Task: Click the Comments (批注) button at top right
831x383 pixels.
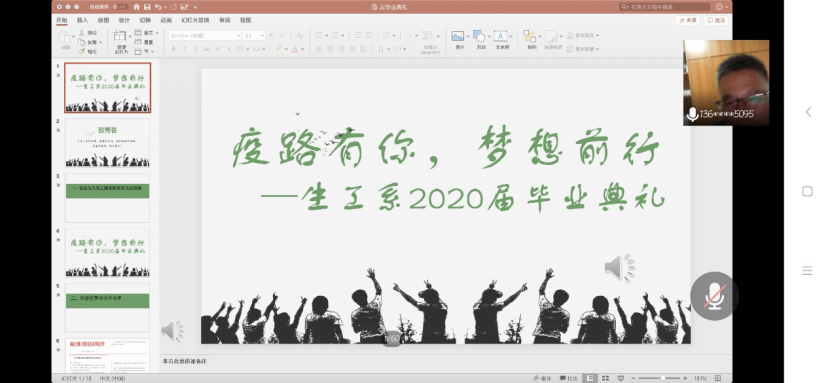Action: pyautogui.click(x=716, y=20)
